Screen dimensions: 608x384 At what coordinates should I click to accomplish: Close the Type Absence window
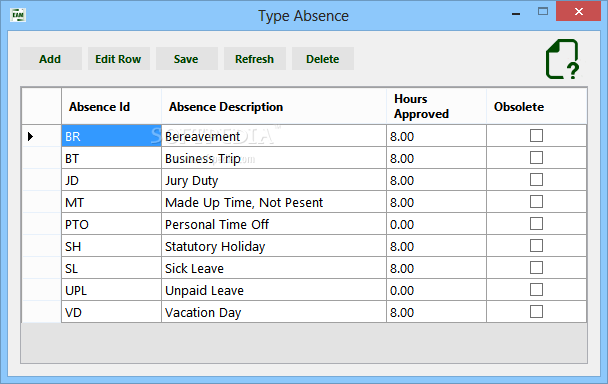tap(579, 11)
